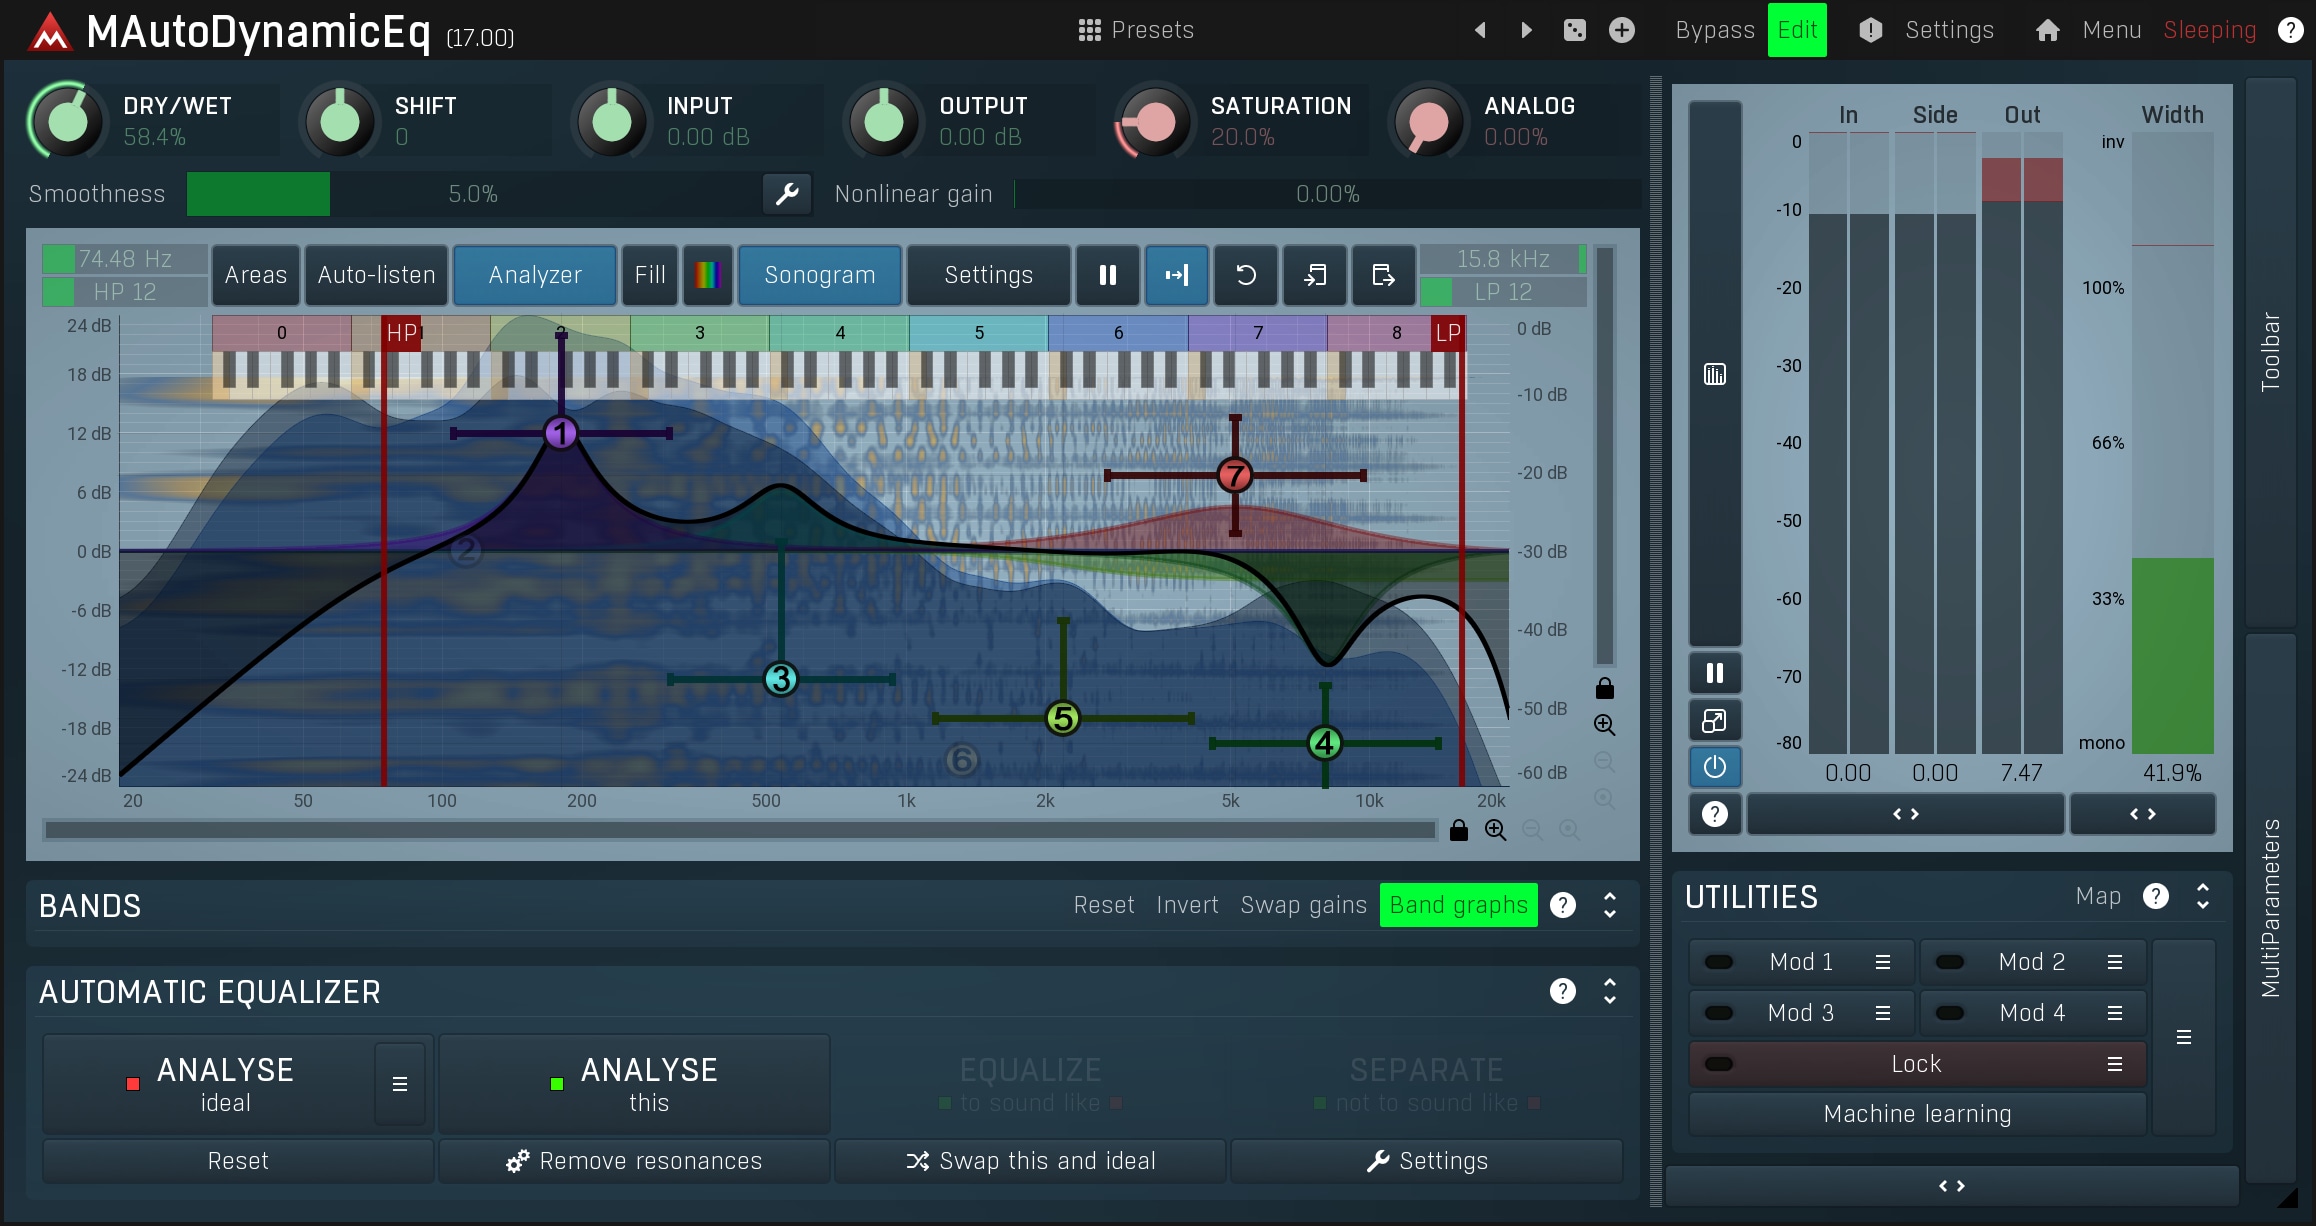Viewport: 2316px width, 1226px height.
Task: Click horizontal zoom-in magnifier below graph
Action: pyautogui.click(x=1495, y=830)
